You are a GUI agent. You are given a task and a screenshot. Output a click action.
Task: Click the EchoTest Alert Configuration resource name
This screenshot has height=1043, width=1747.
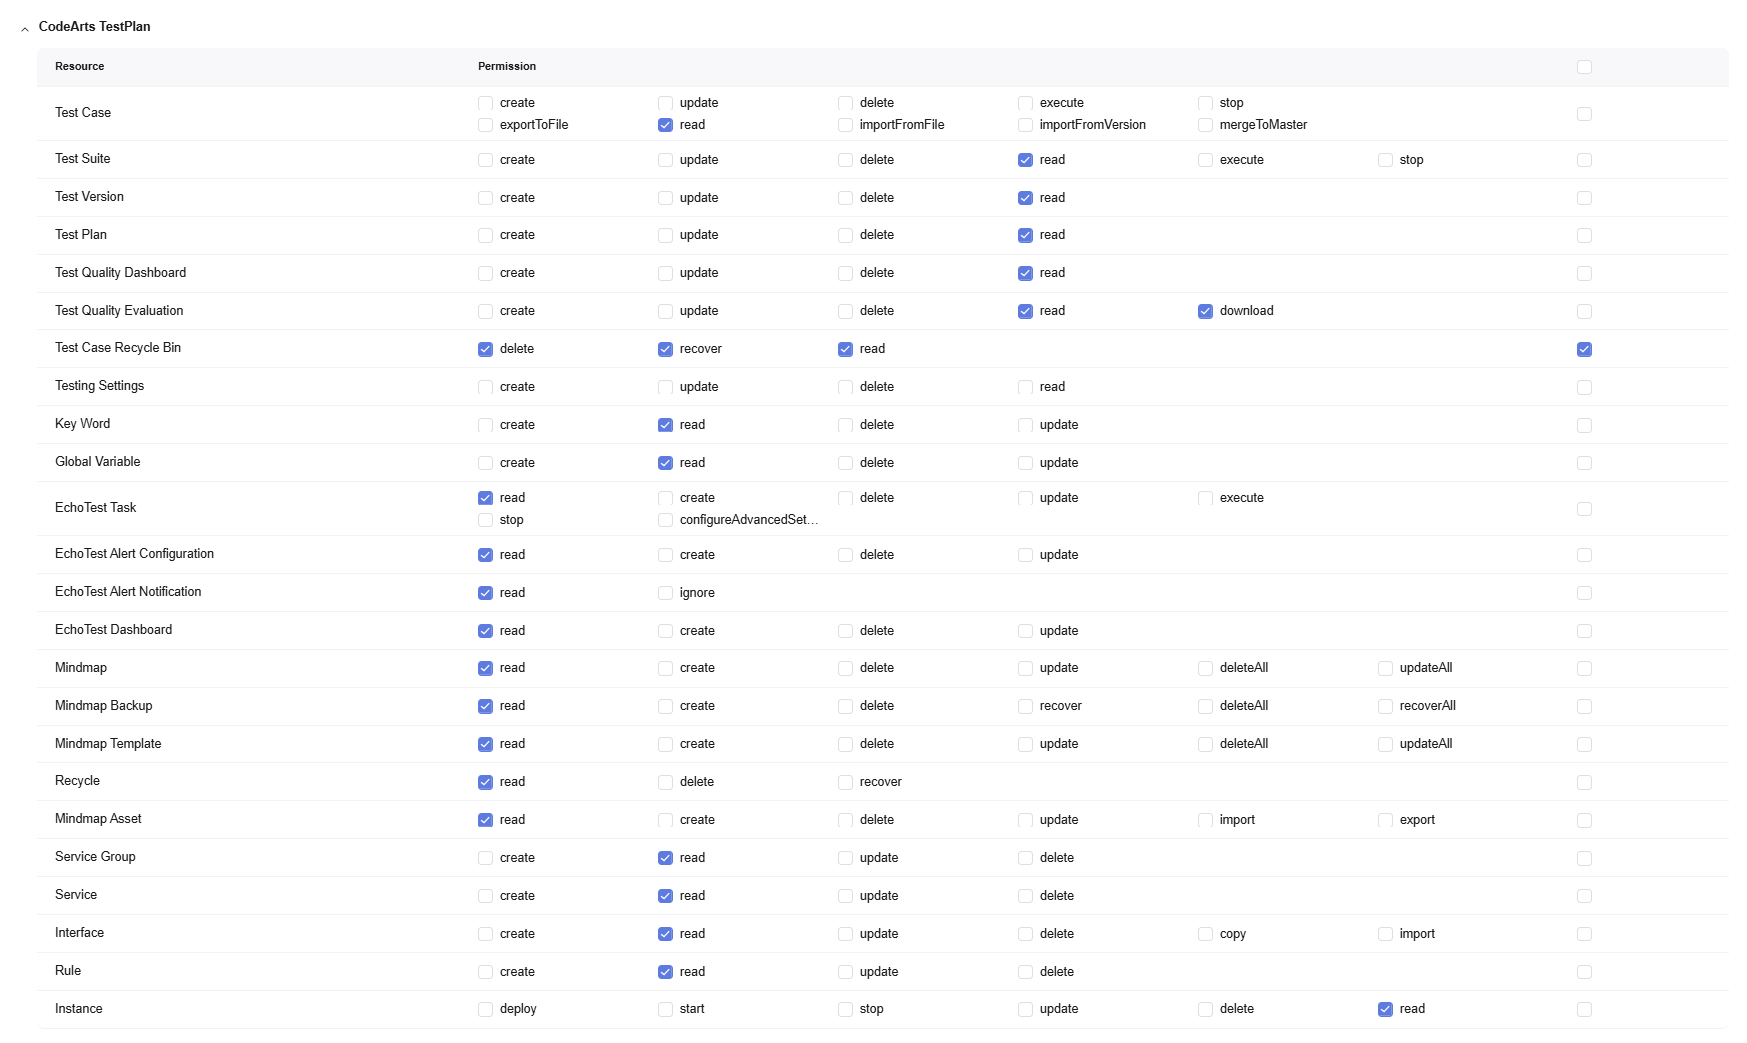click(134, 553)
